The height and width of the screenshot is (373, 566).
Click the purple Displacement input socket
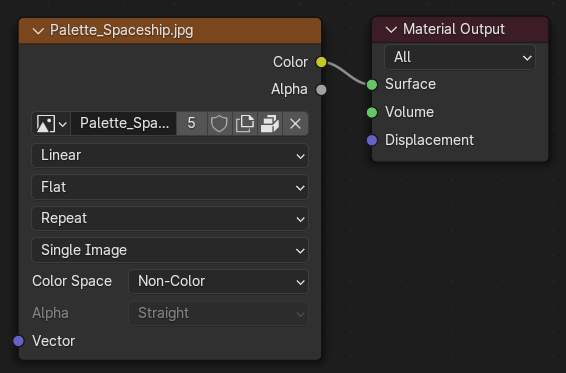pos(372,140)
